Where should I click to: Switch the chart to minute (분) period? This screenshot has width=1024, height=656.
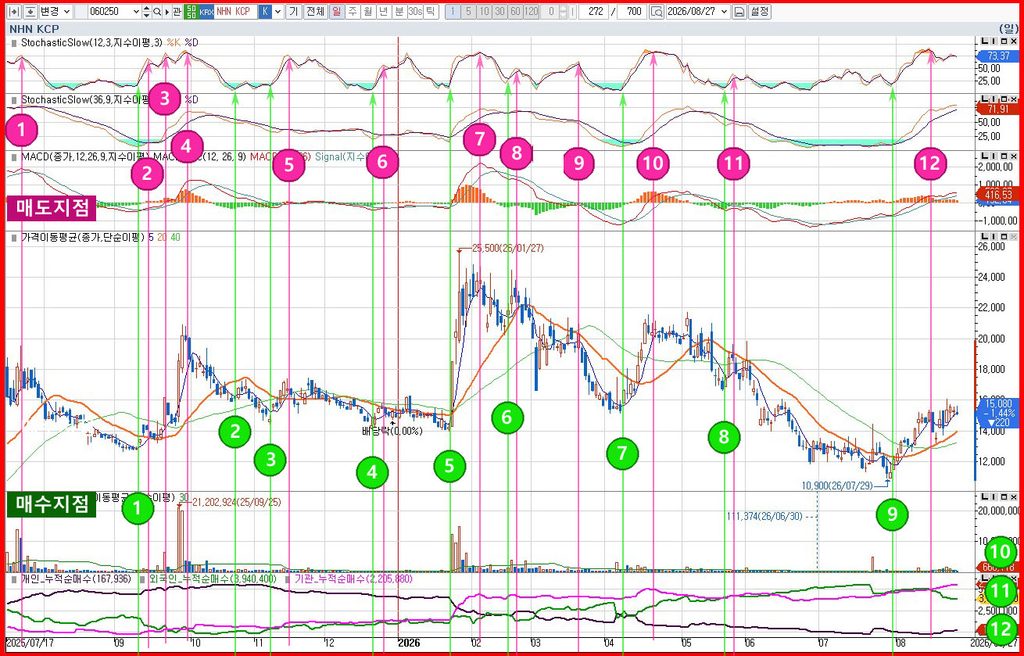pyautogui.click(x=398, y=12)
